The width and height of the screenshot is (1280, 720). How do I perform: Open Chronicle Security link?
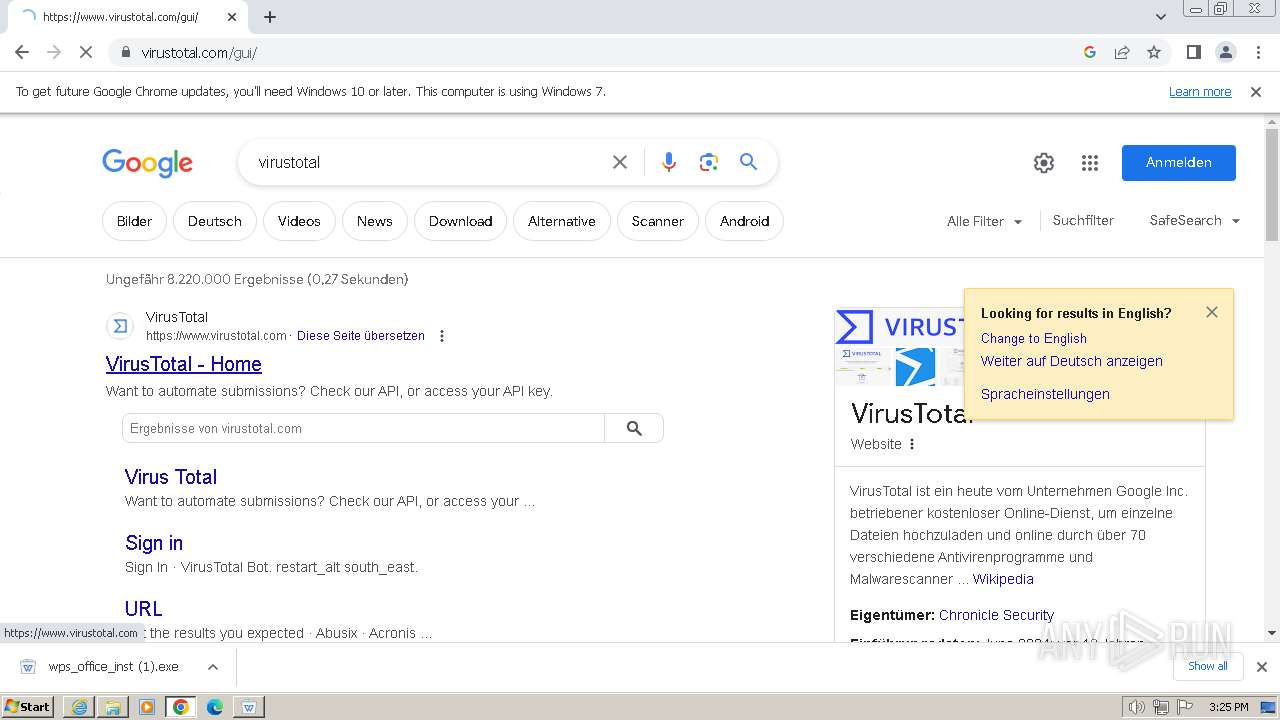click(996, 615)
